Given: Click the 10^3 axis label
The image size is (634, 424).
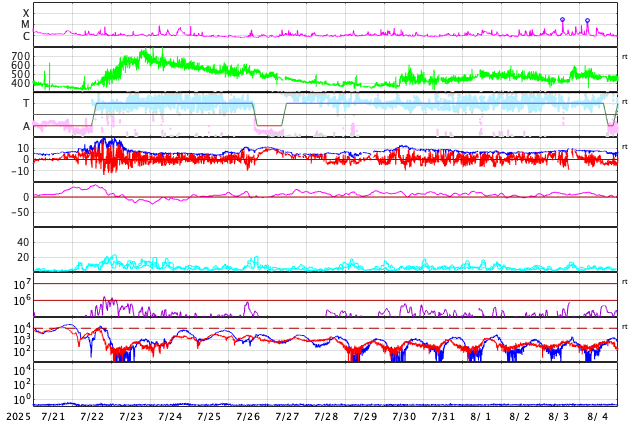Looking at the screenshot, I should click(x=22, y=340).
